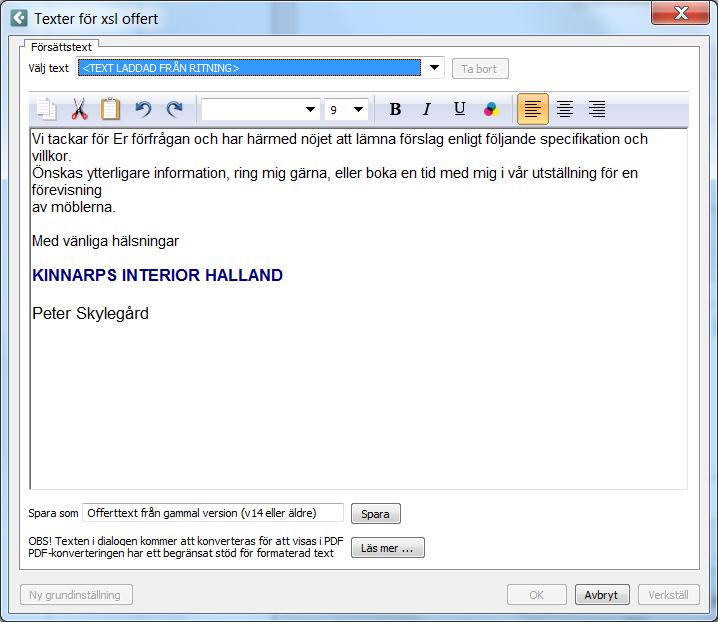Click the back arrow icon in title bar

tap(19, 18)
